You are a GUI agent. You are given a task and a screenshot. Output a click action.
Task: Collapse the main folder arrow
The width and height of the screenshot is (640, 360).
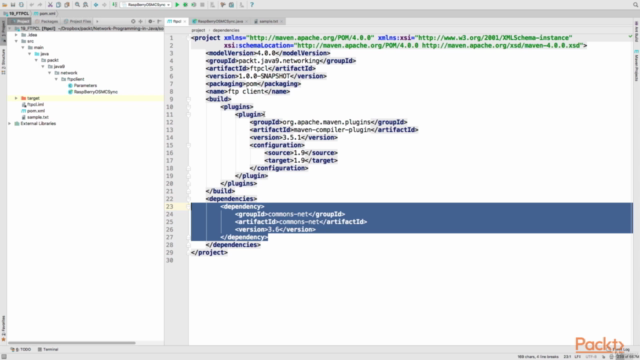(x=23, y=47)
